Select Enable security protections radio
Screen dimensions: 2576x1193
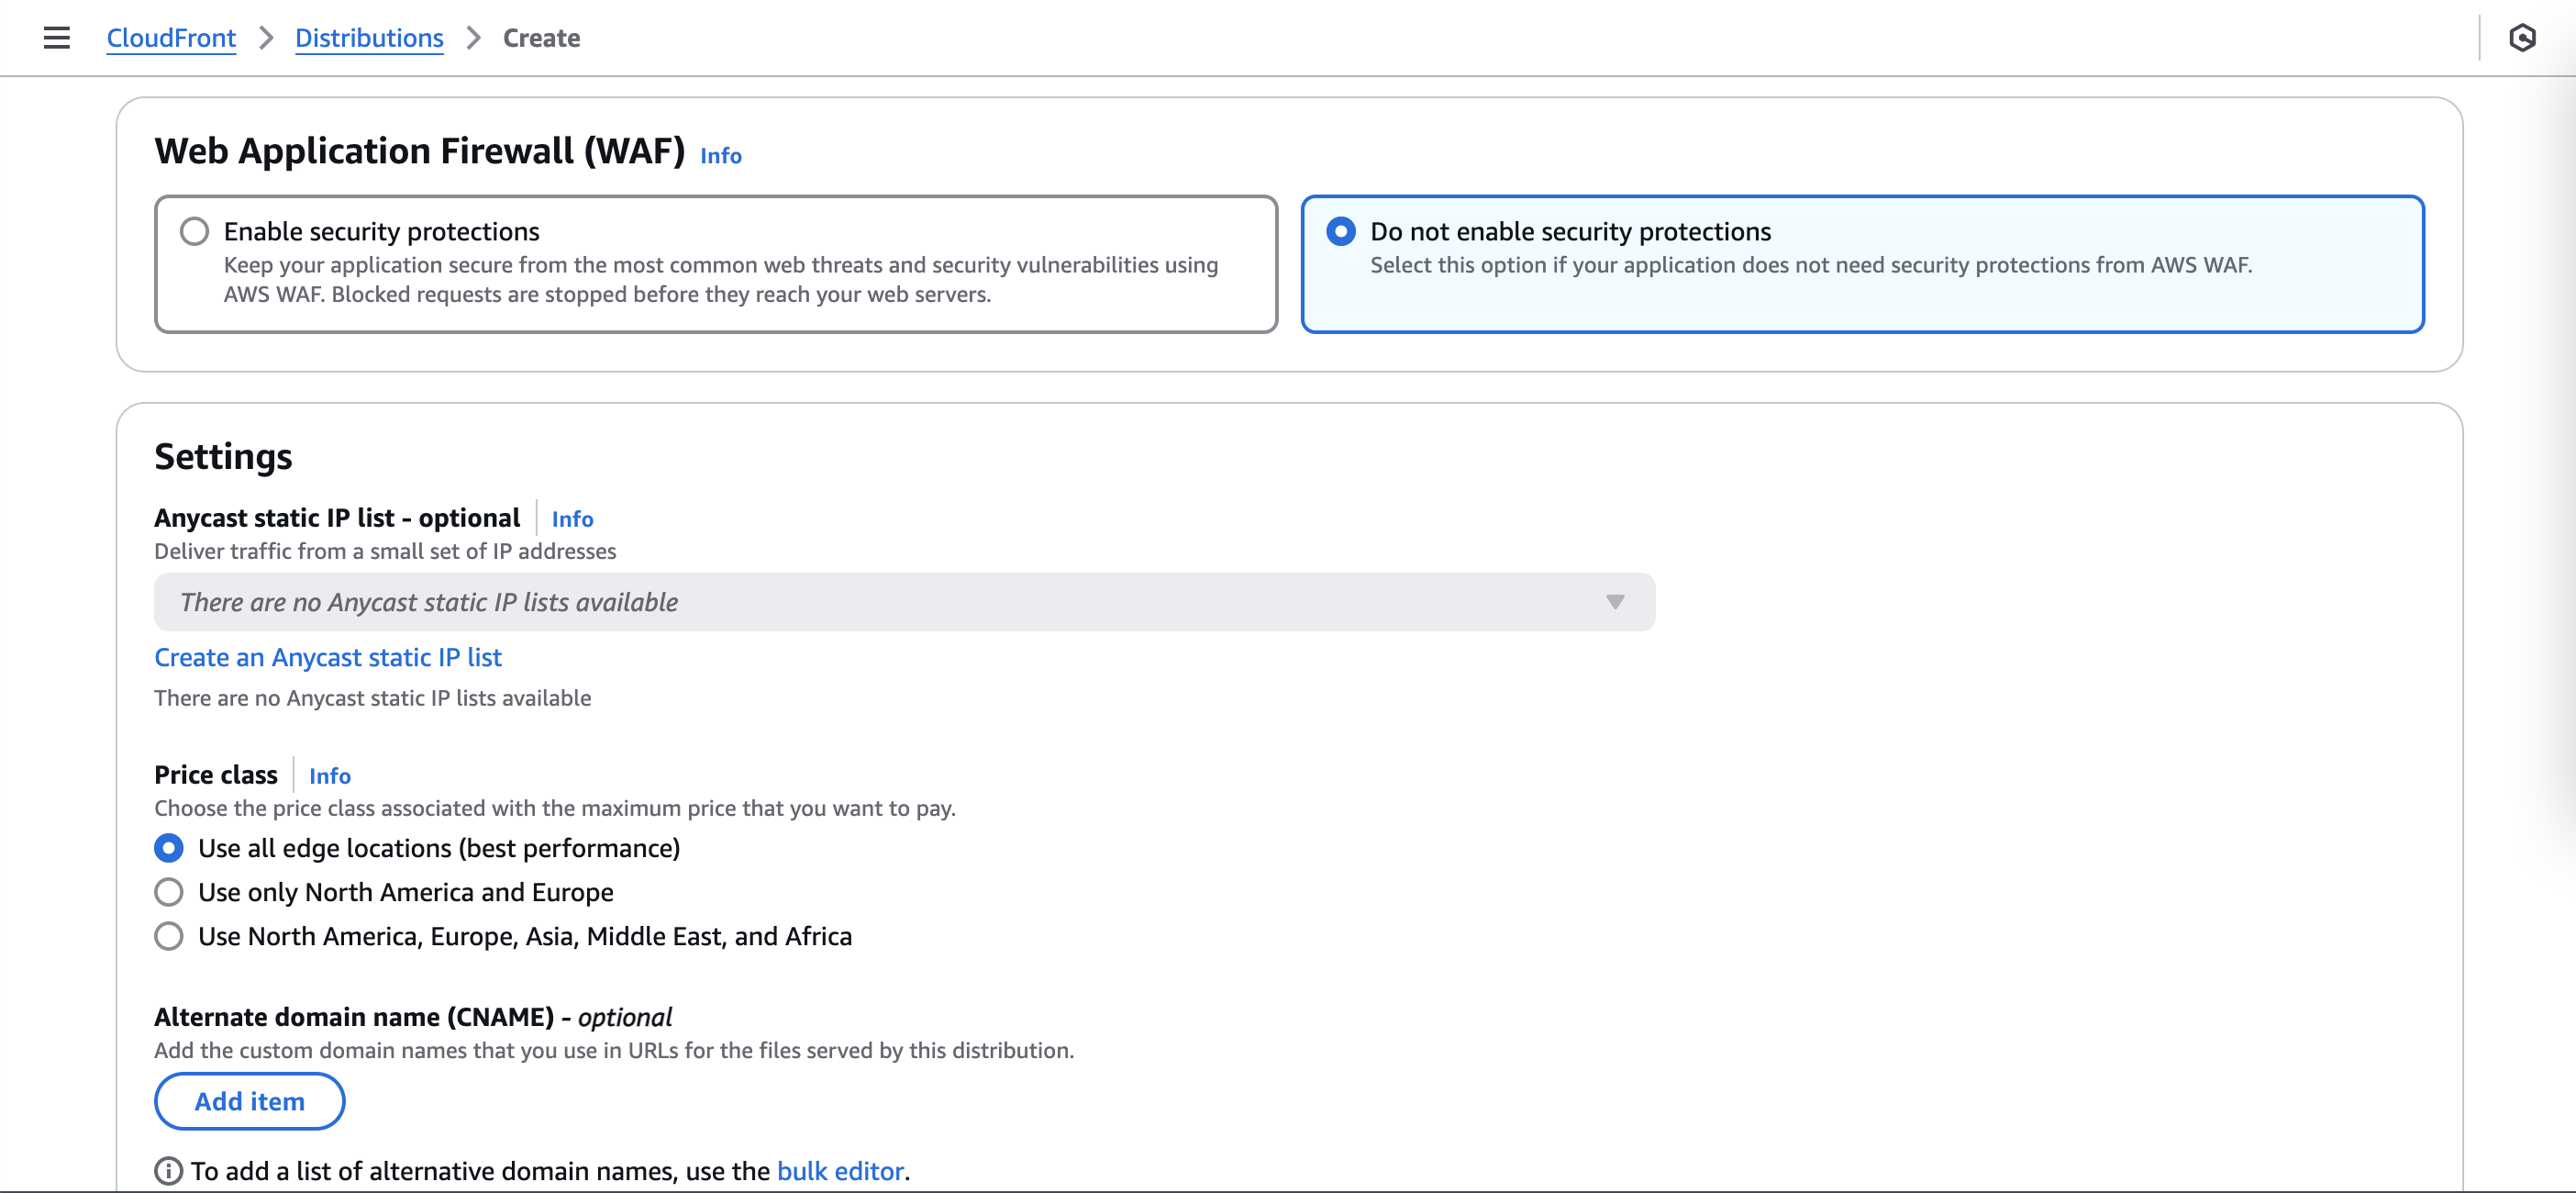(194, 231)
